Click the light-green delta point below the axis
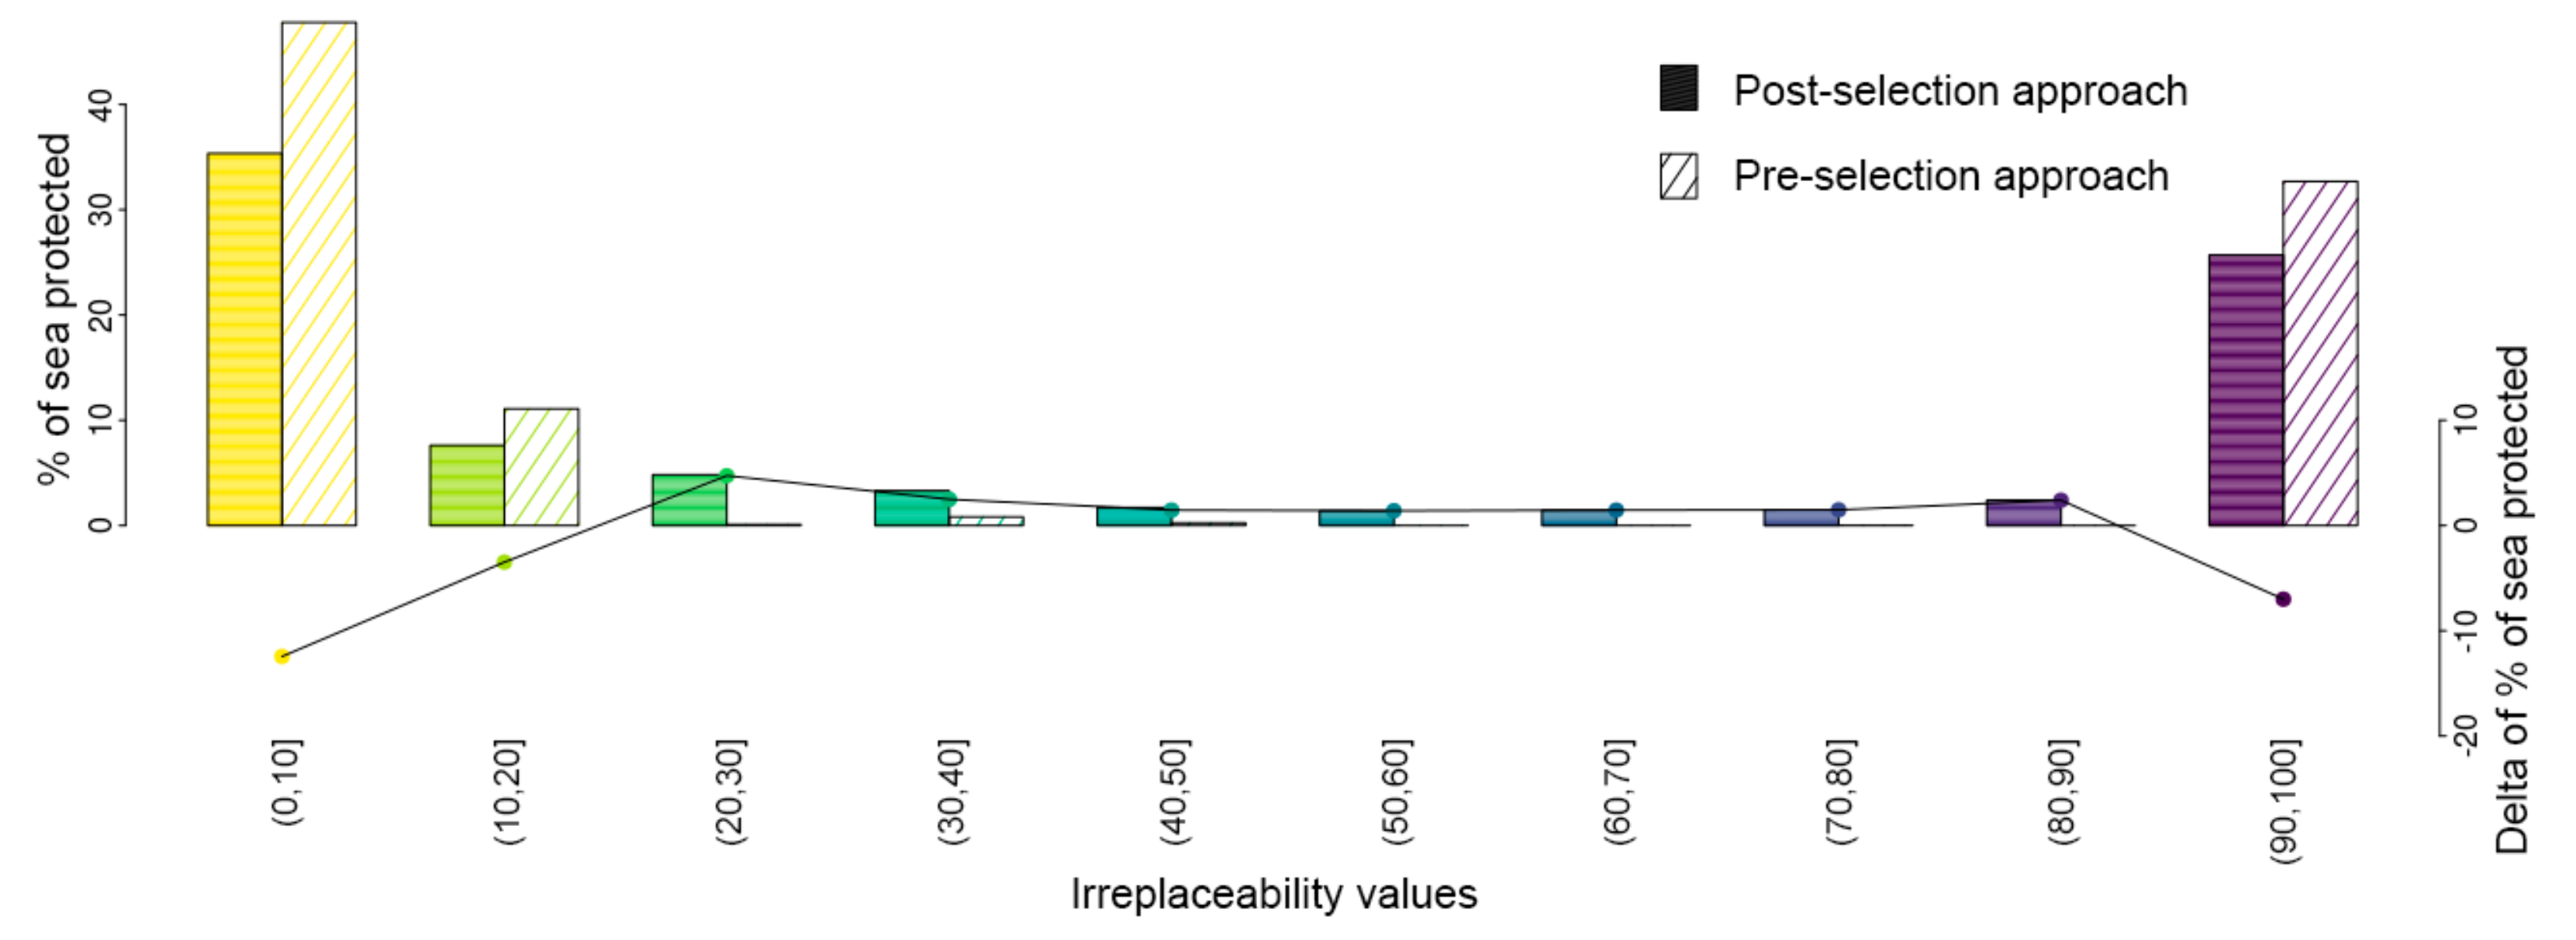 504,563
